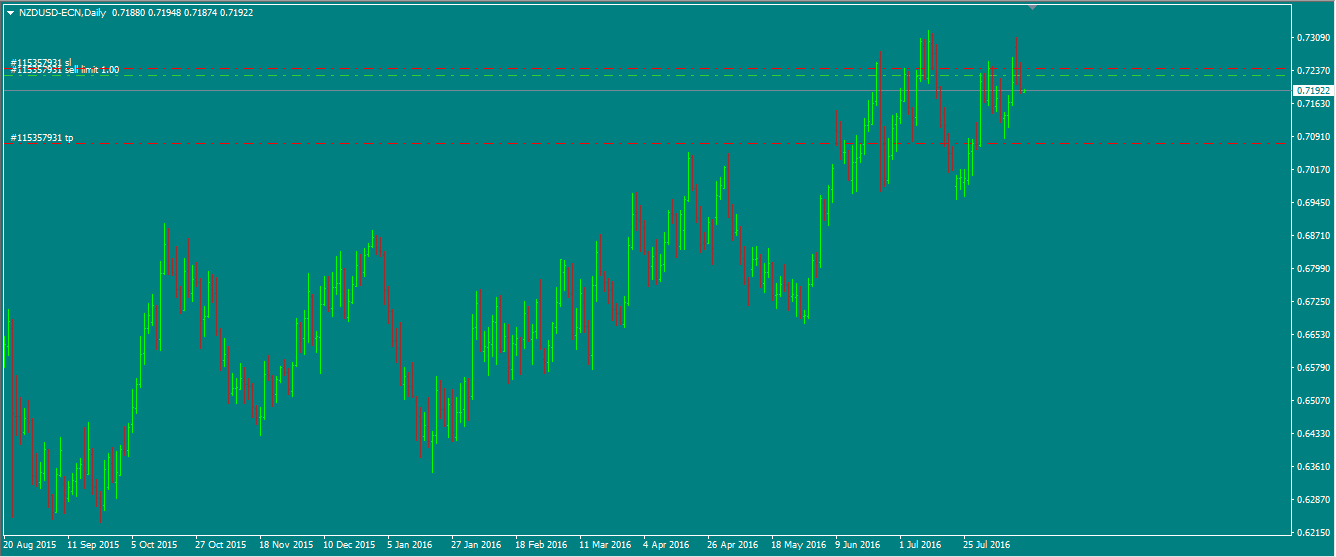Click price axis label 0.64330
This screenshot has width=1336, height=557.
pos(1312,434)
